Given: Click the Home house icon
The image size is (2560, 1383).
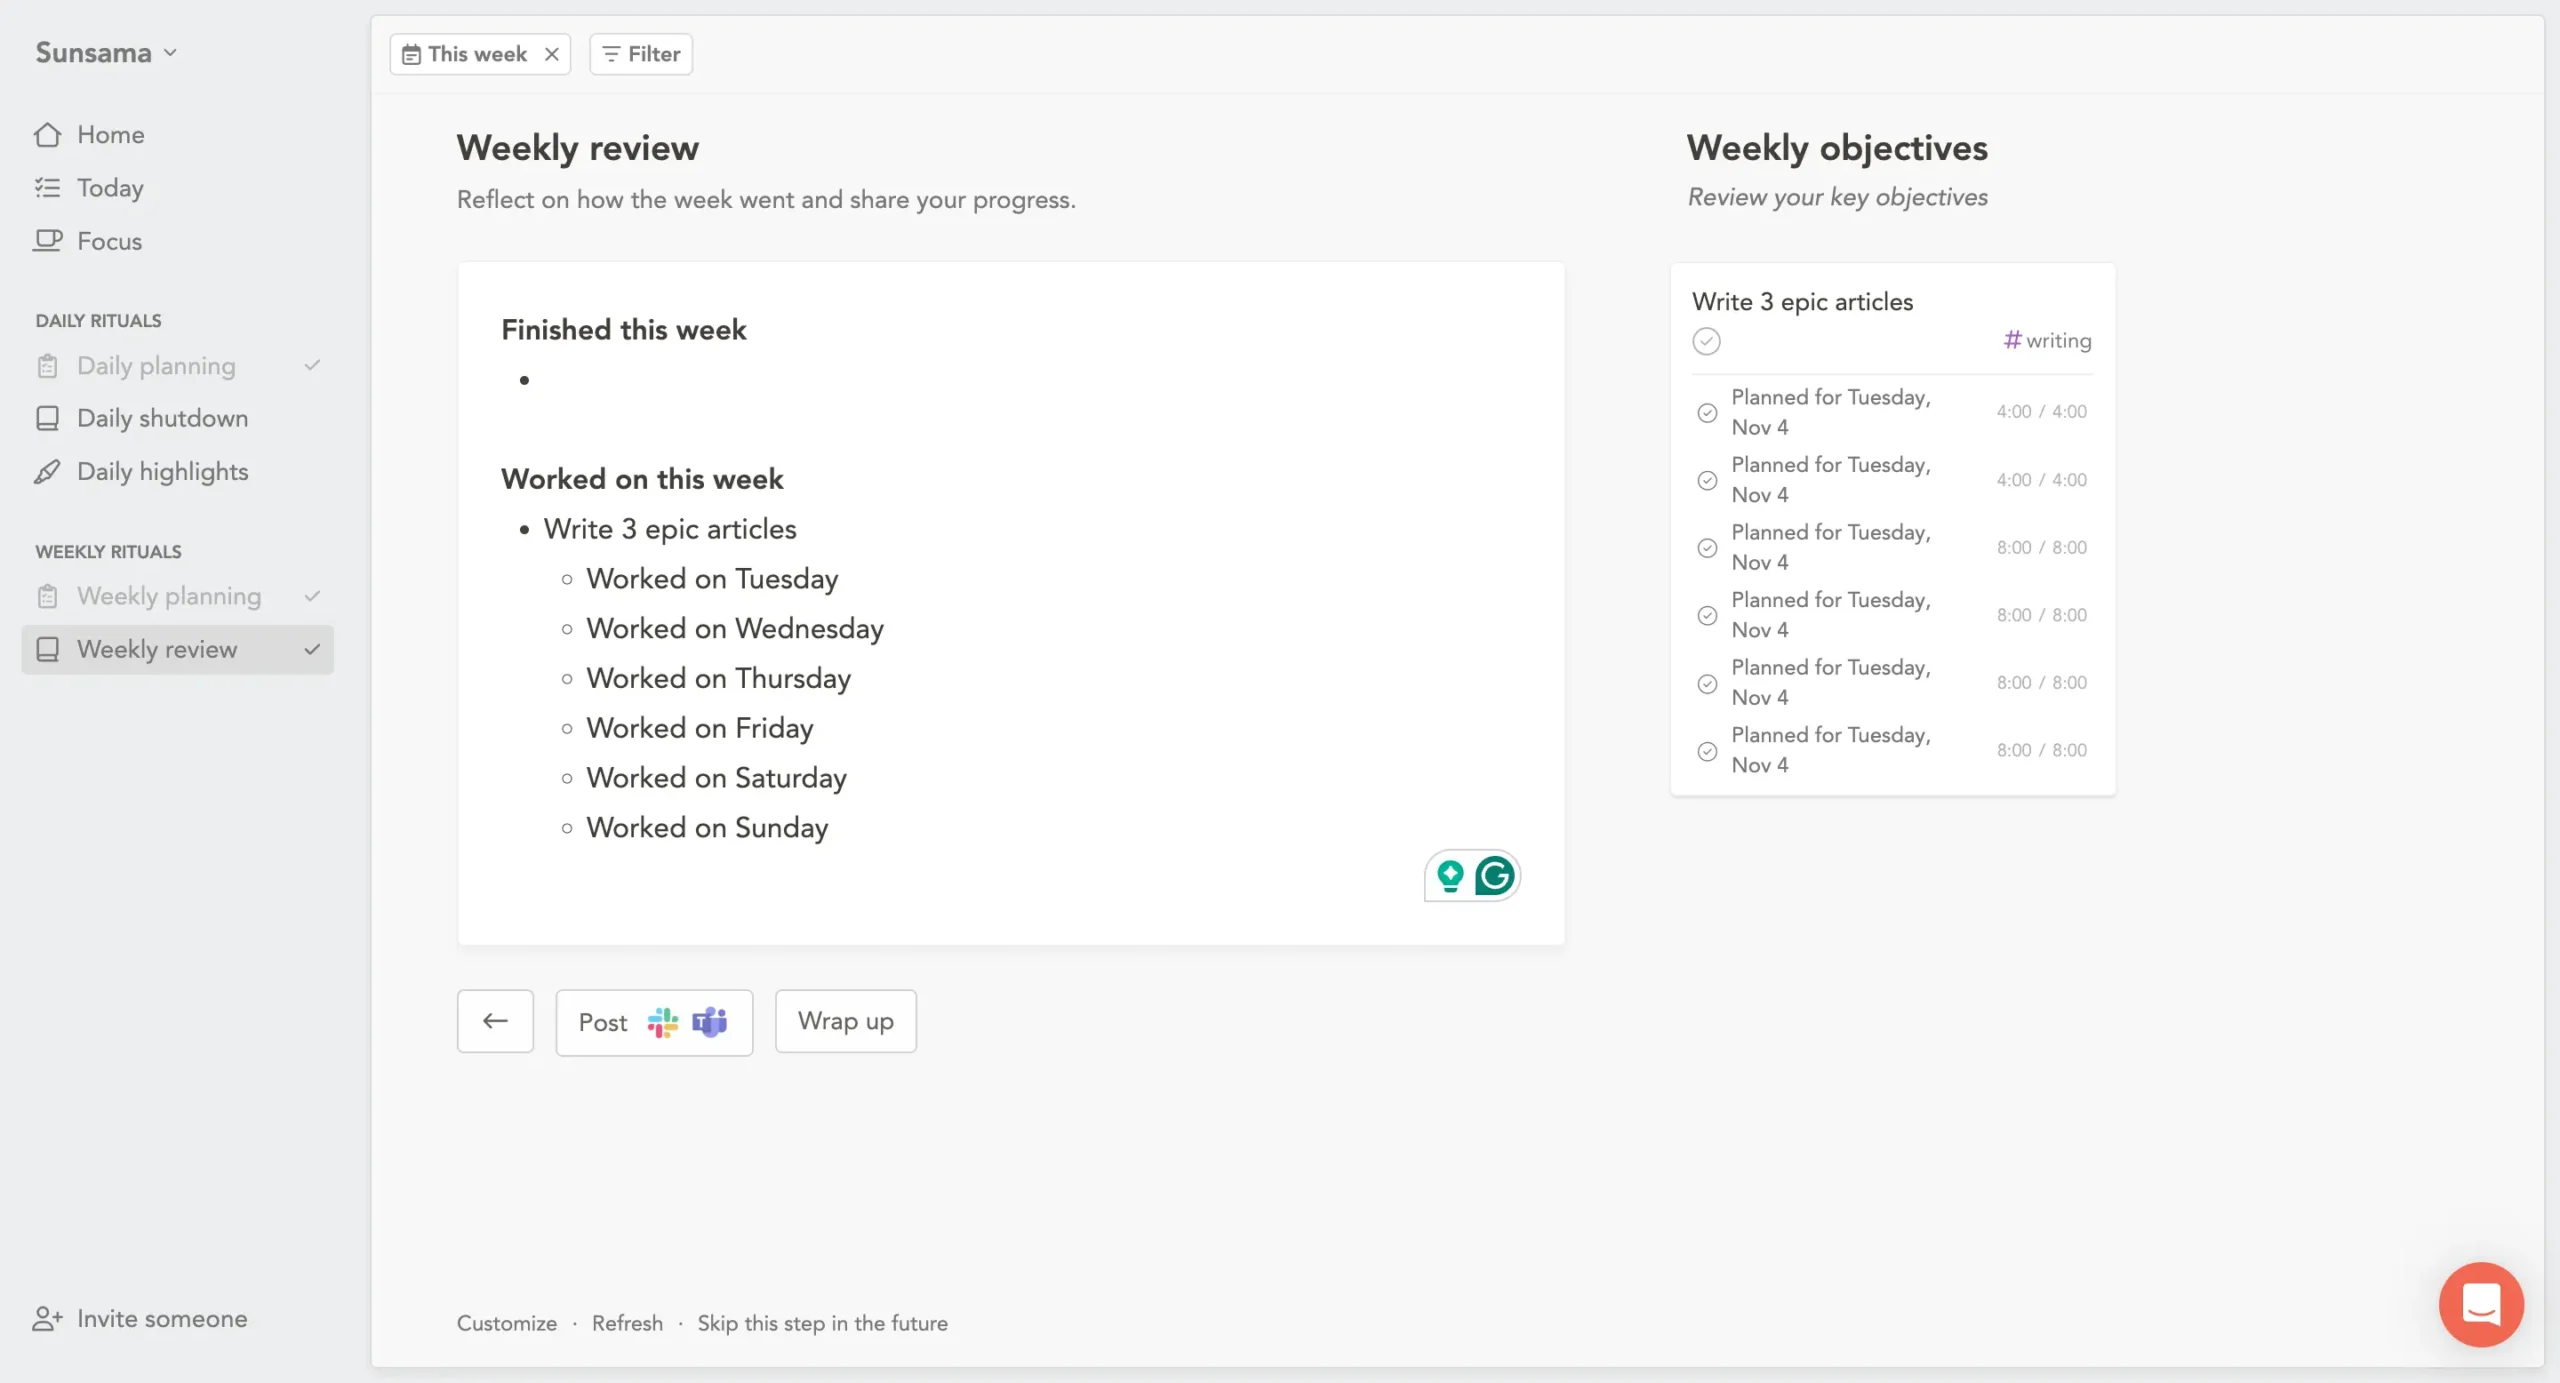Looking at the screenshot, I should coord(47,135).
